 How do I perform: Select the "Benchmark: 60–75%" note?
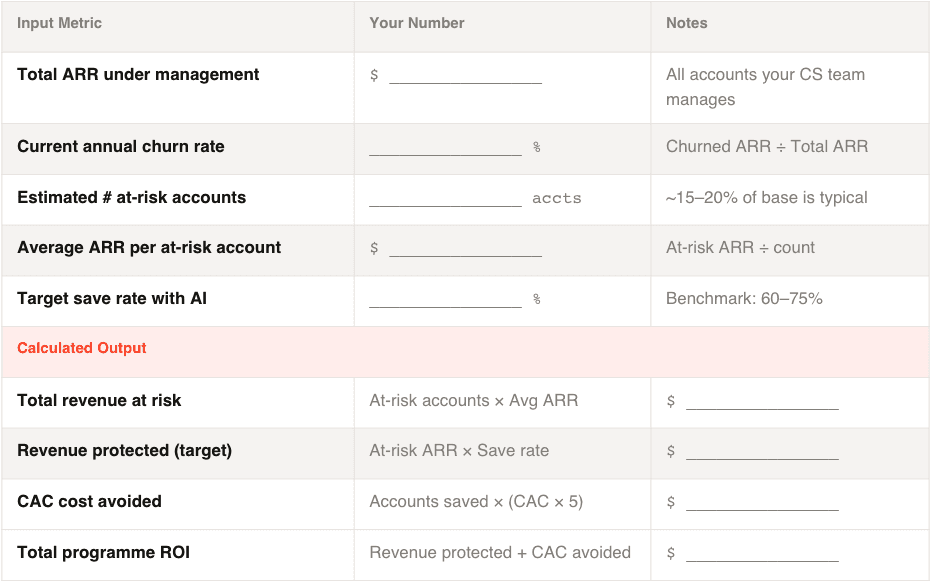[744, 299]
